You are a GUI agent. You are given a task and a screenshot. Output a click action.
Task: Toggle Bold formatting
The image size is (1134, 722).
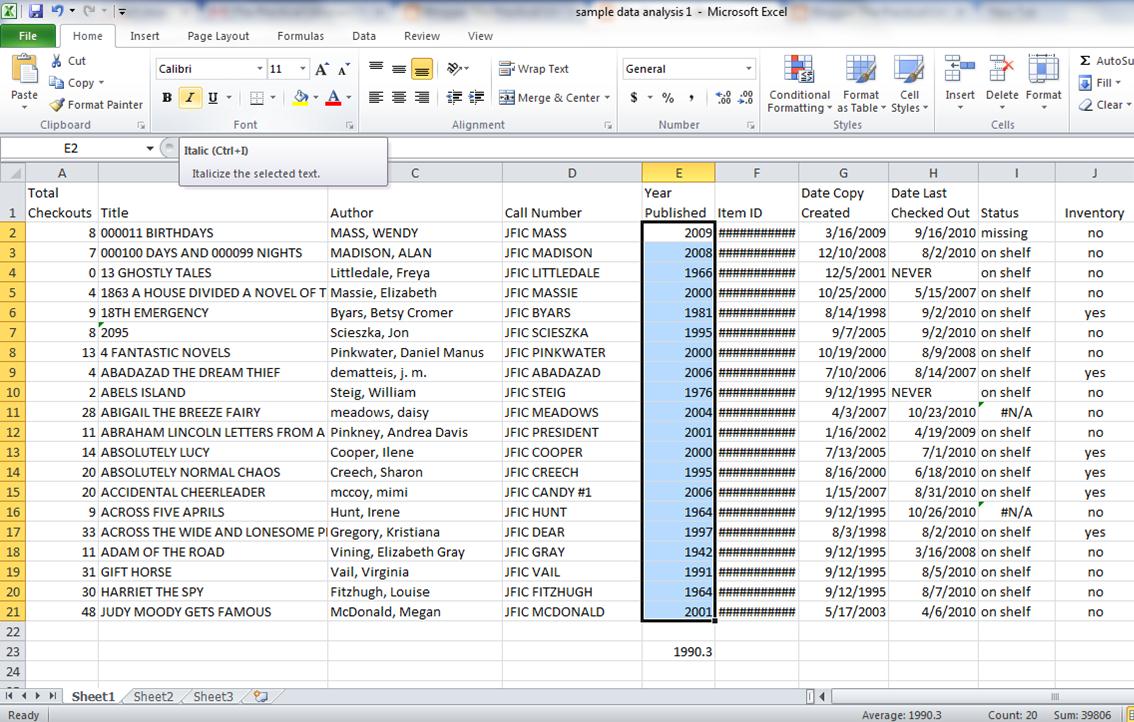[165, 98]
